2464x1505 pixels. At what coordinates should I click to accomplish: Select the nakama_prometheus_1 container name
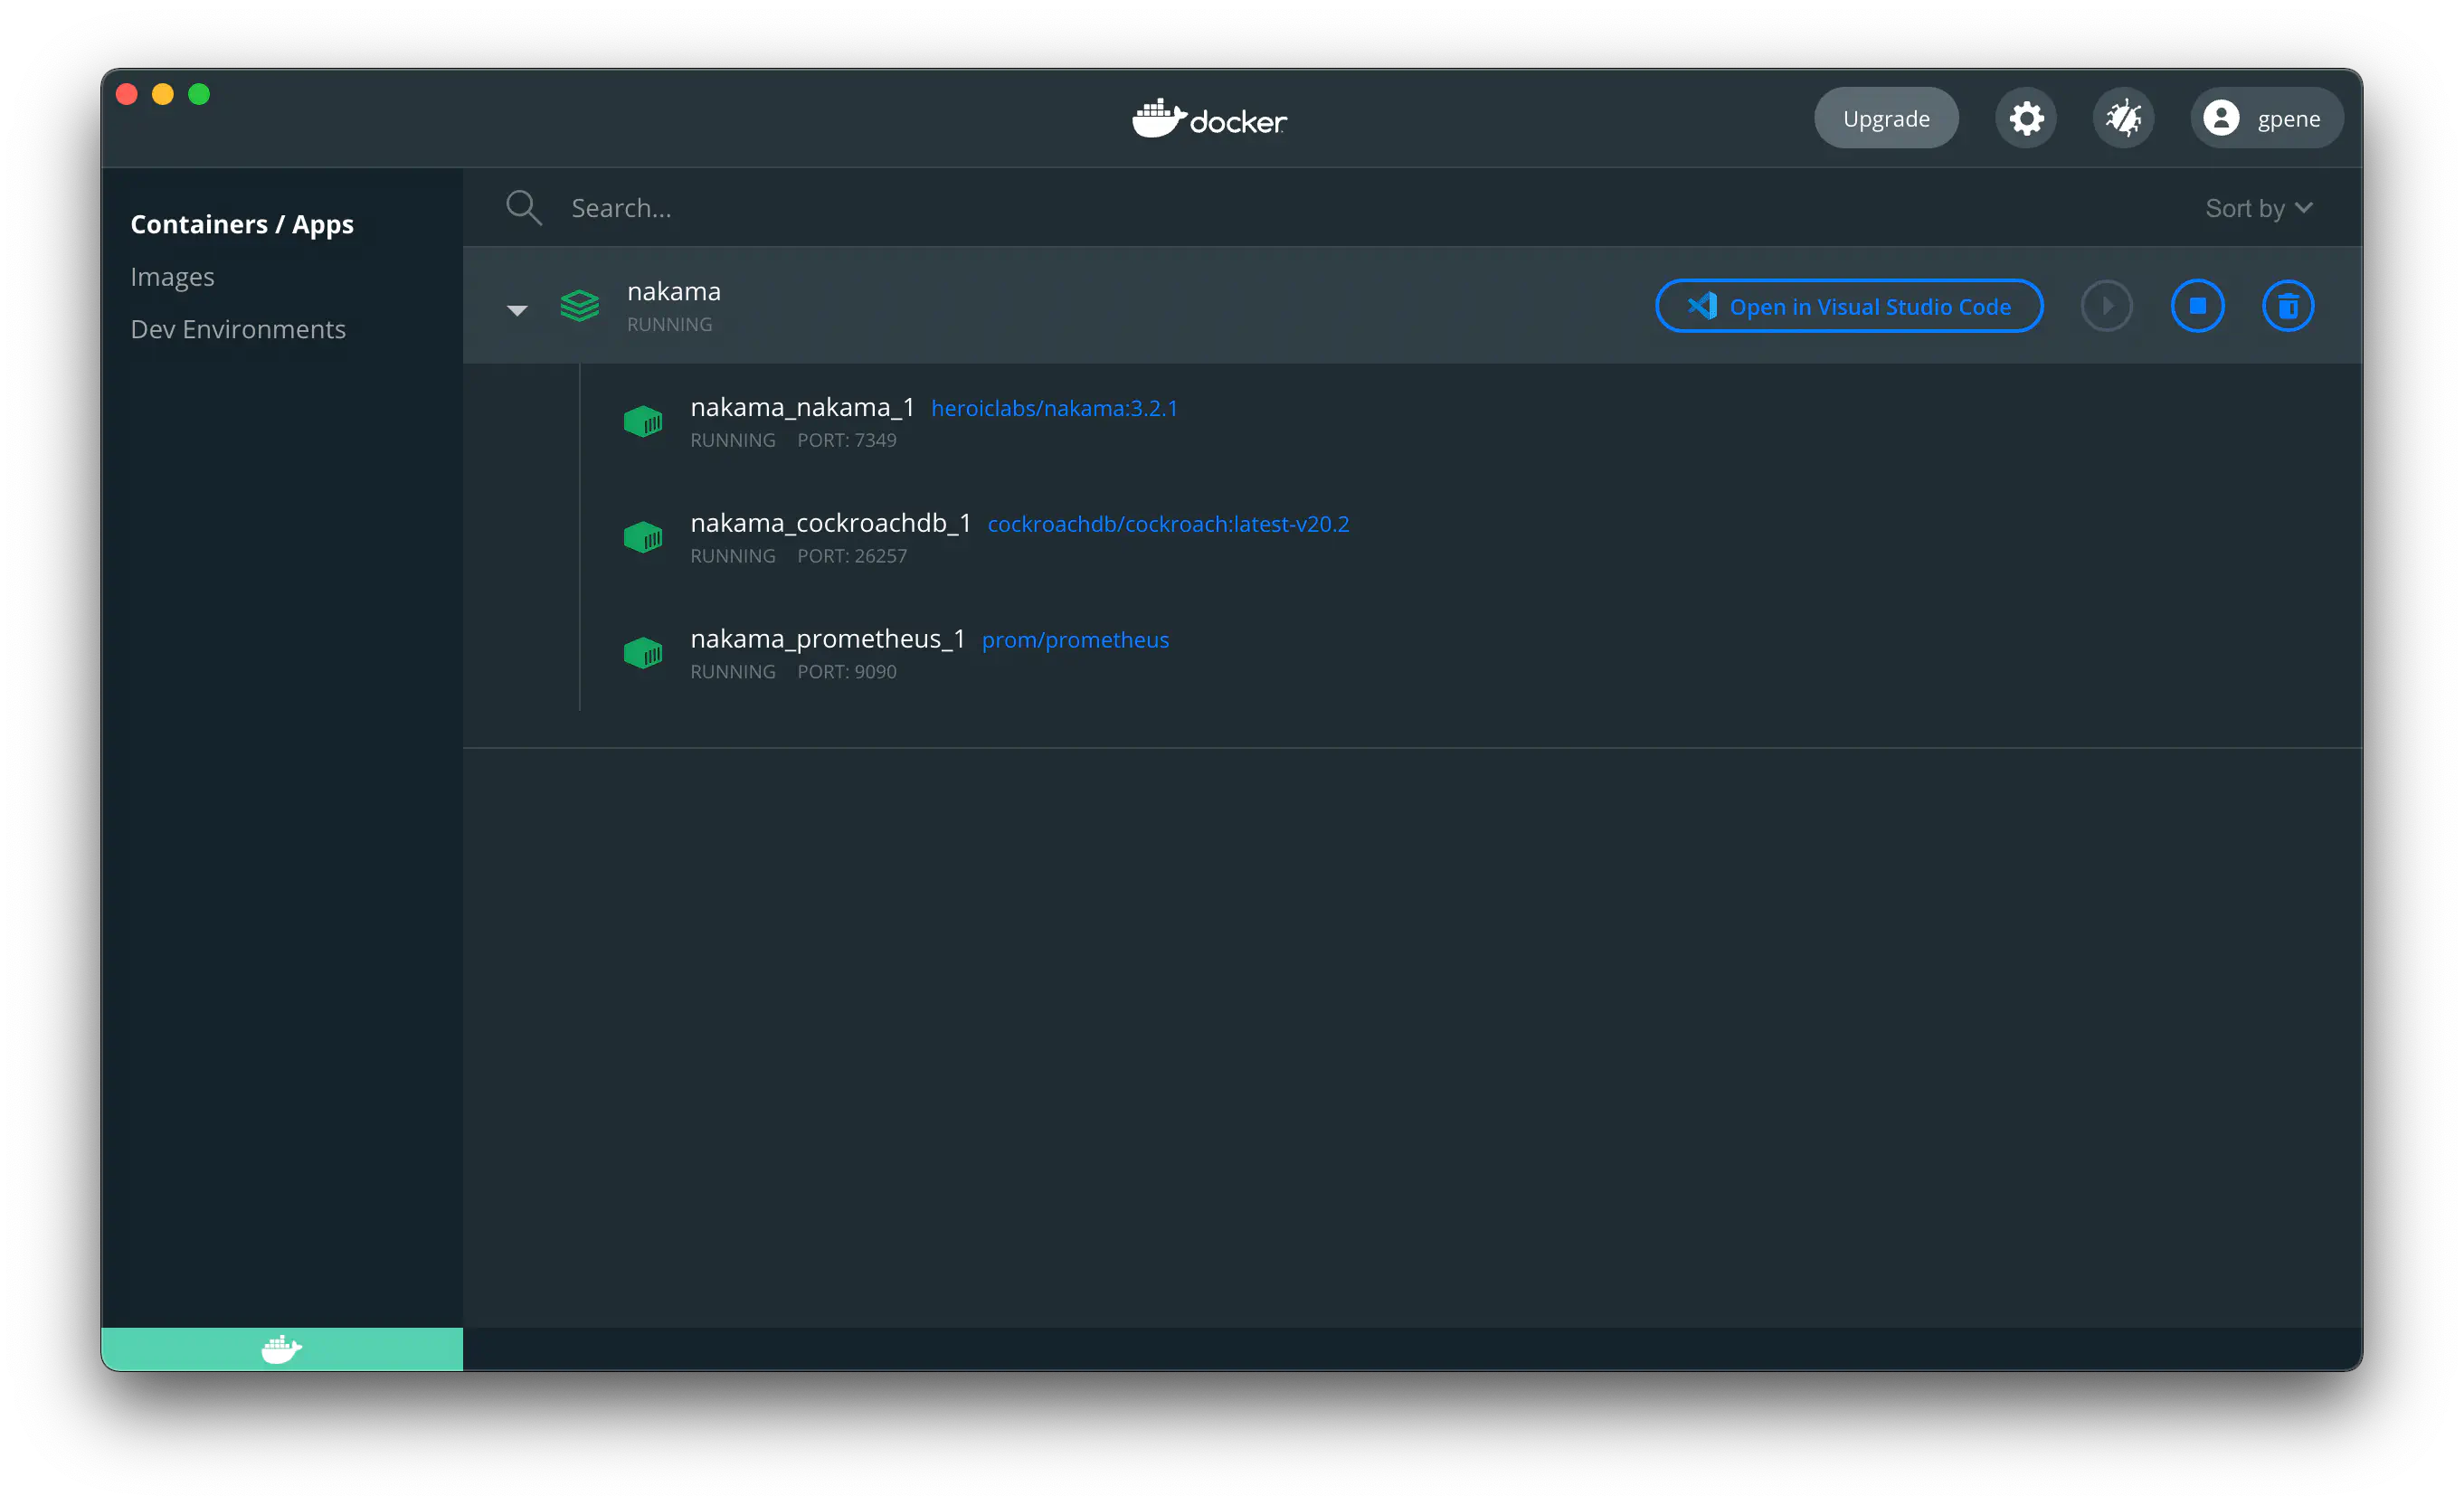827,639
